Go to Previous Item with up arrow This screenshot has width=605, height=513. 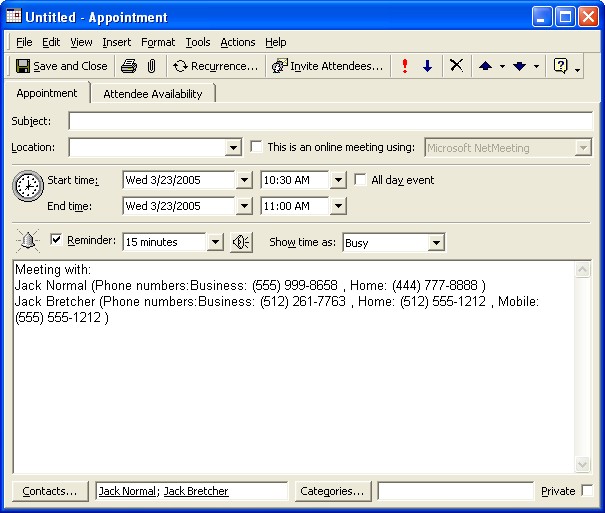[x=485, y=66]
